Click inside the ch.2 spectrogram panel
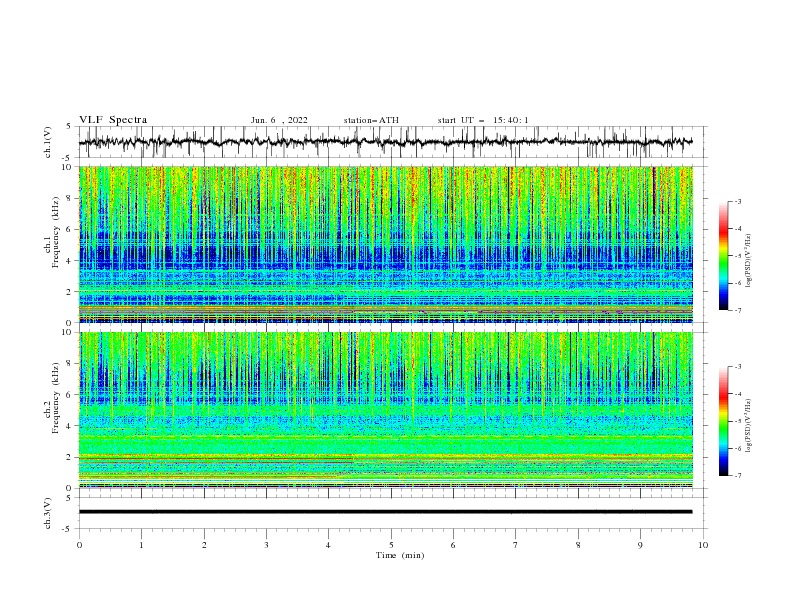The width and height of the screenshot is (792, 612). pyautogui.click(x=385, y=410)
